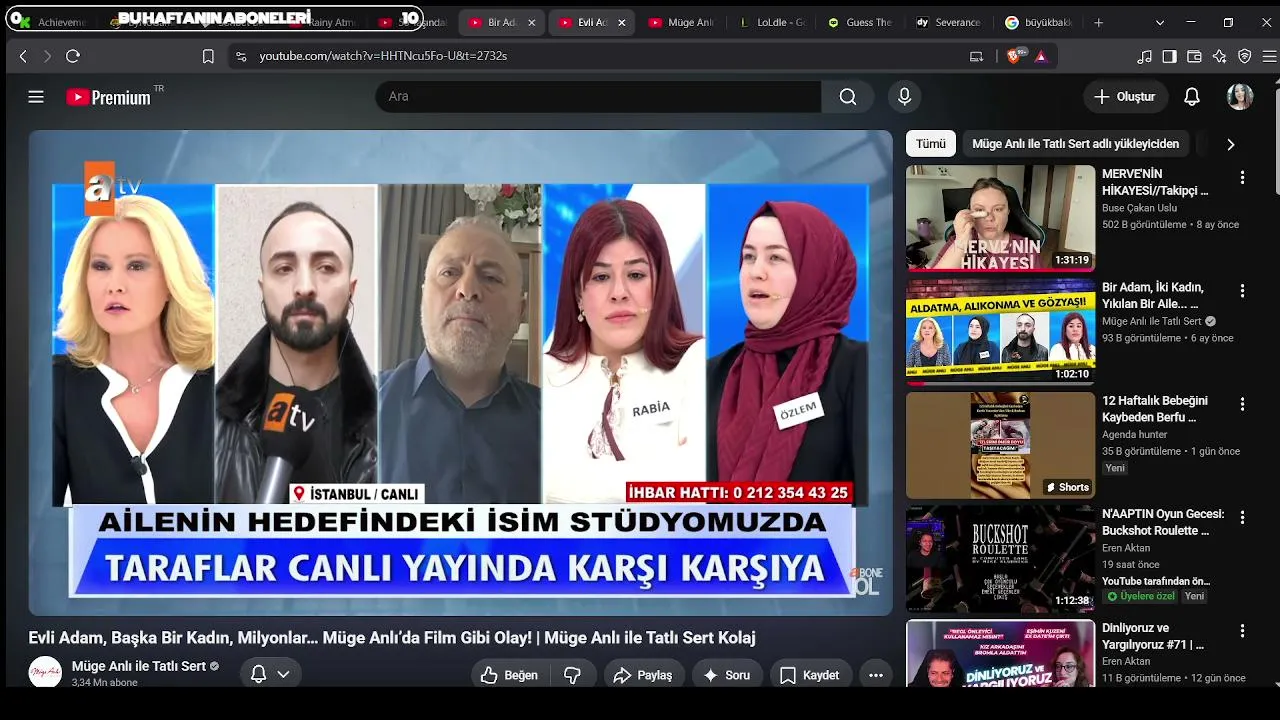1280x720 pixels.
Task: Click the search magnifier button
Action: 848,97
